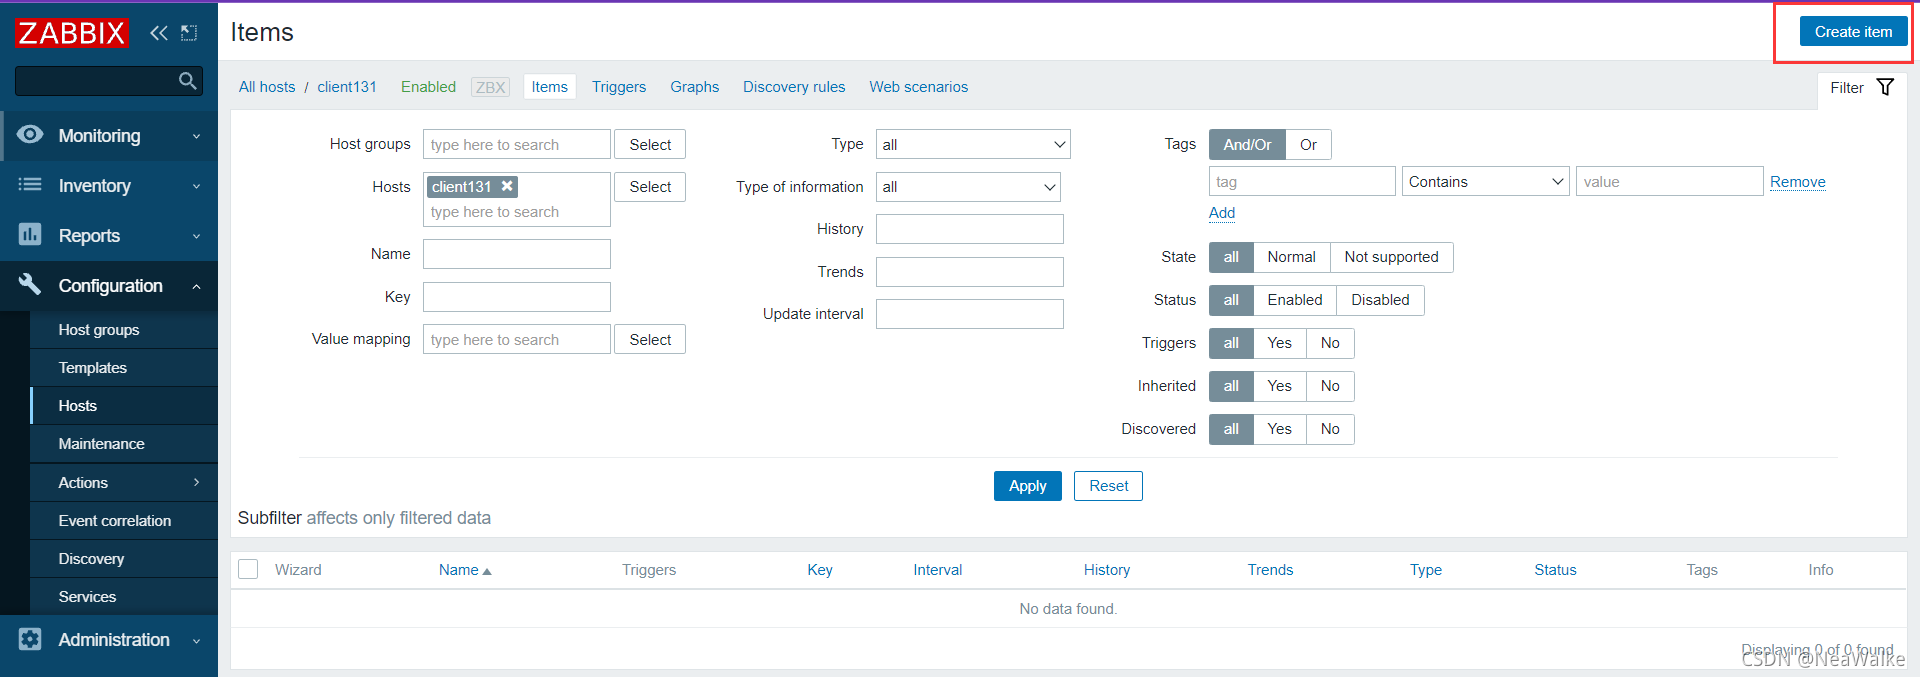This screenshot has width=1920, height=677.
Task: Click the tag value input field
Action: pos(1669,181)
